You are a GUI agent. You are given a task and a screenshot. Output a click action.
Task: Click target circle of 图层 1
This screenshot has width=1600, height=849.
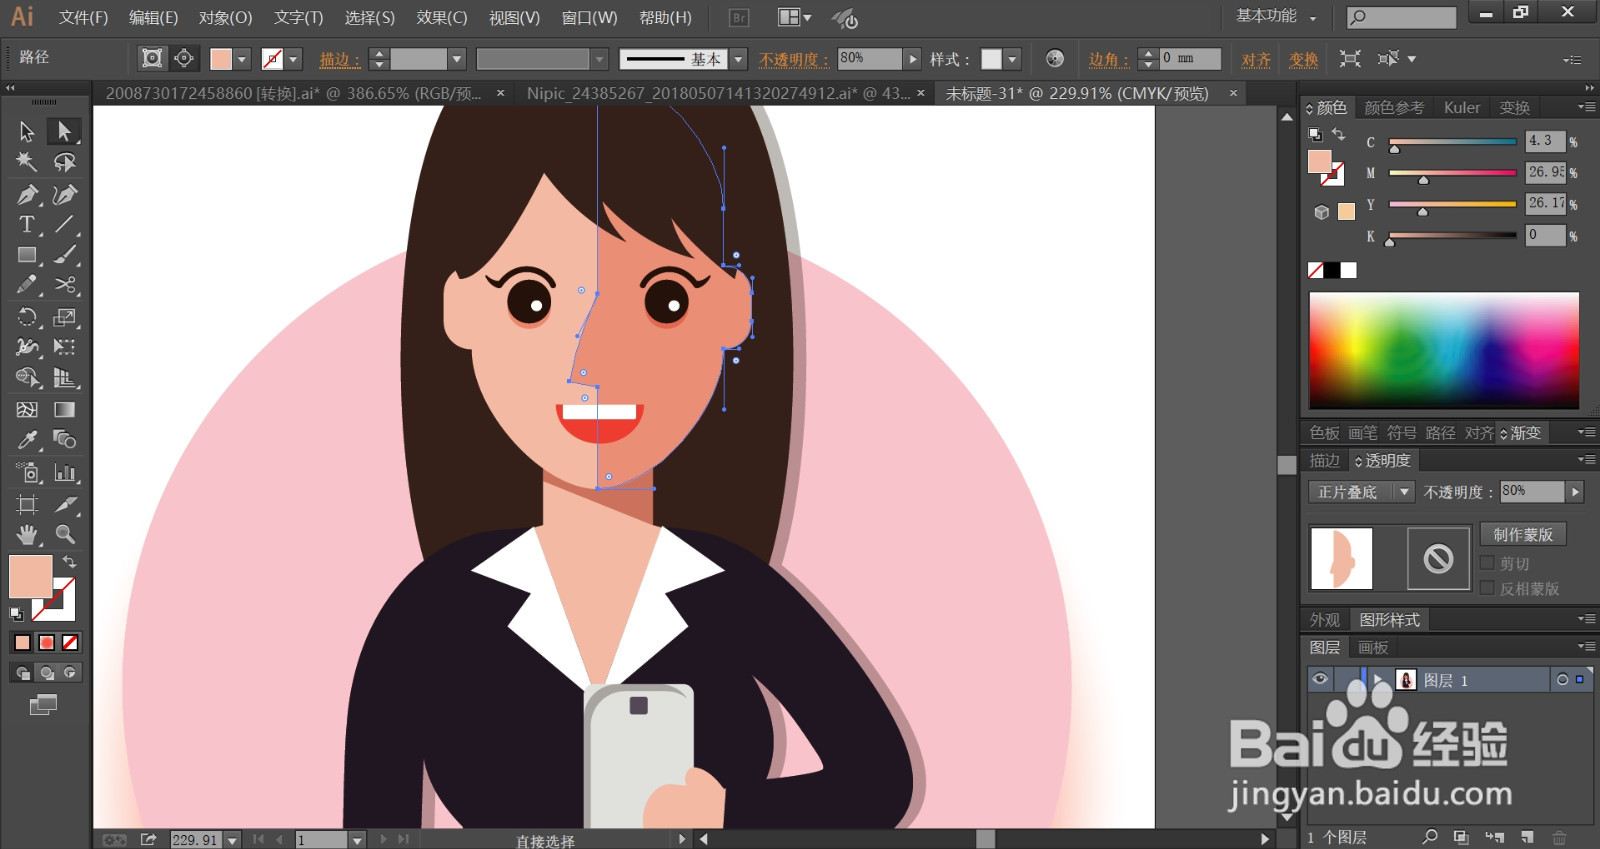pyautogui.click(x=1562, y=680)
